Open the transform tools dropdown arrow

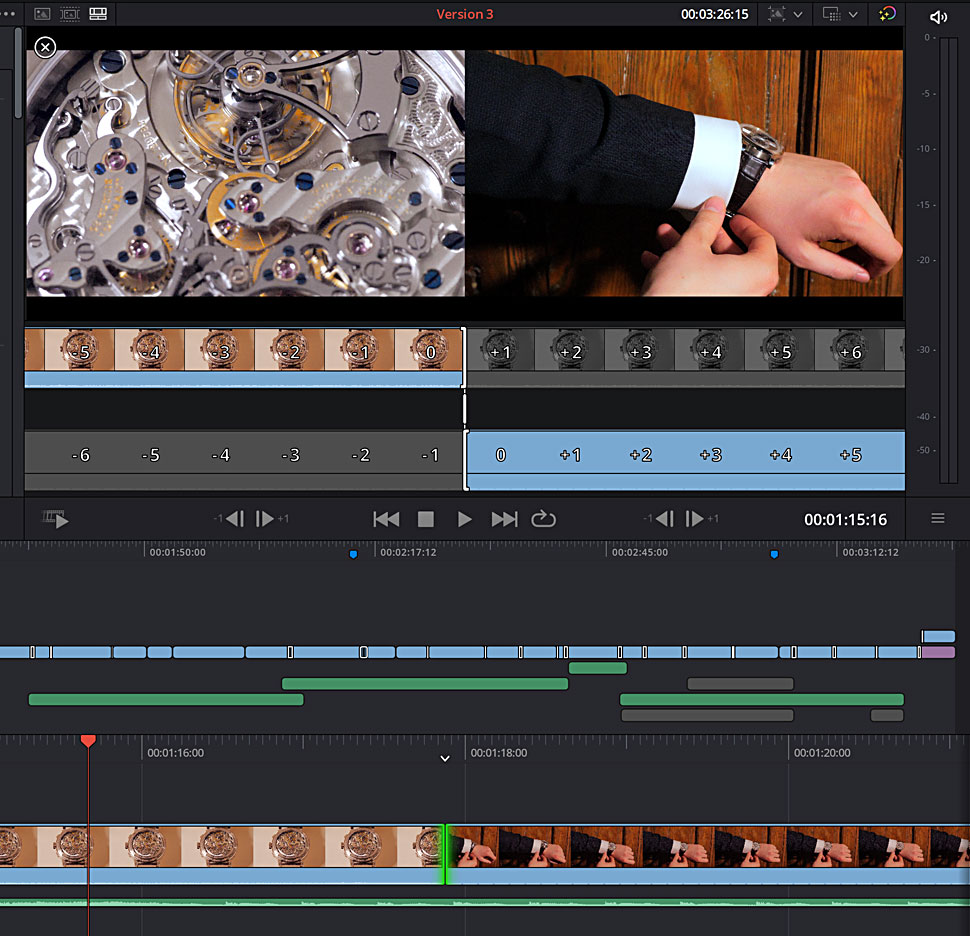point(798,14)
